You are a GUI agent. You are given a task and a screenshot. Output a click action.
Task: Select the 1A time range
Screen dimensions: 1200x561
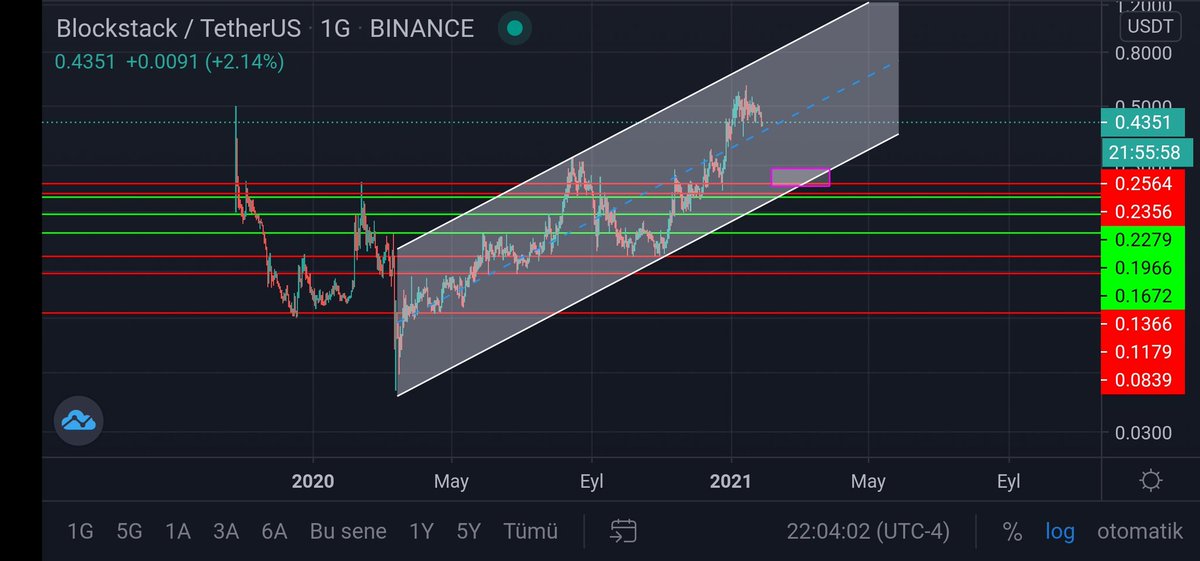[x=178, y=531]
